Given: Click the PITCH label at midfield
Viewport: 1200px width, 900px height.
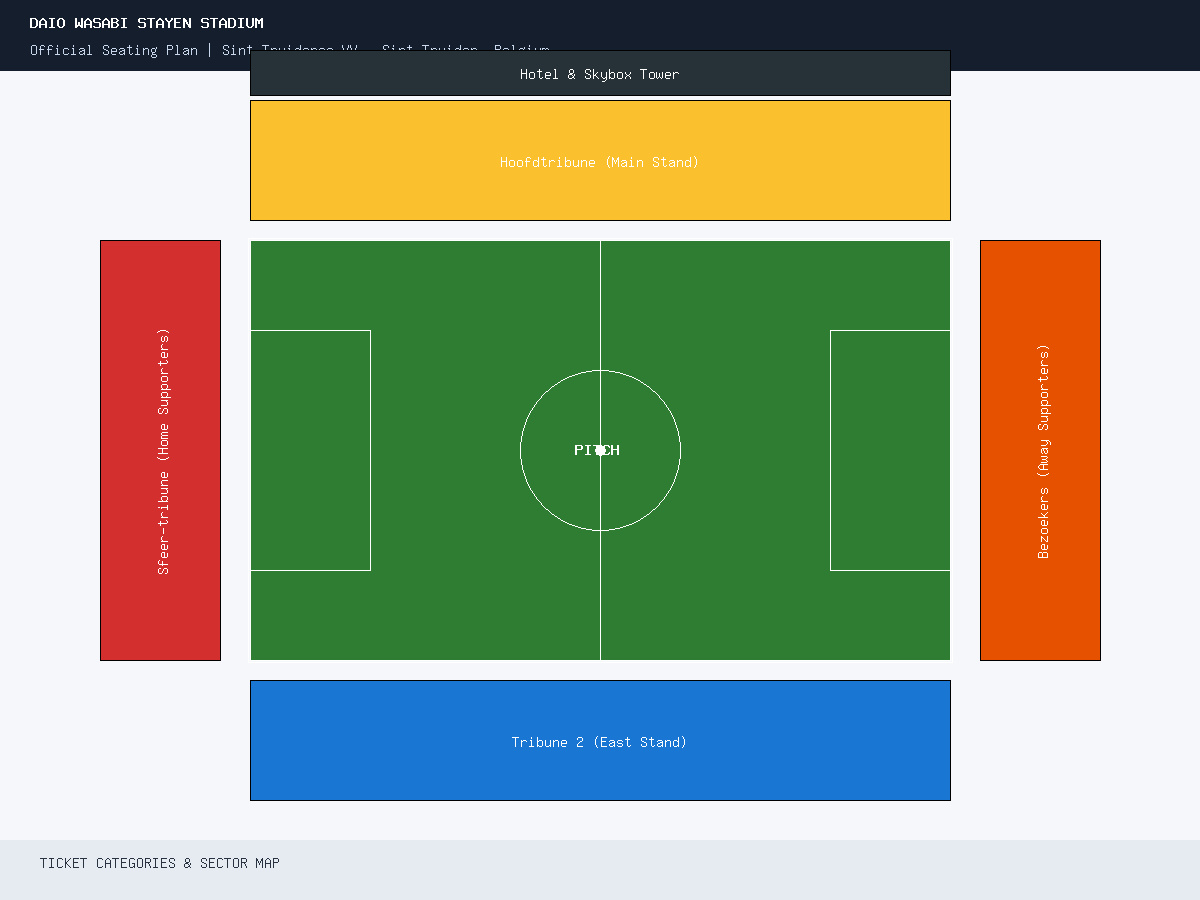Looking at the screenshot, I should pos(597,450).
